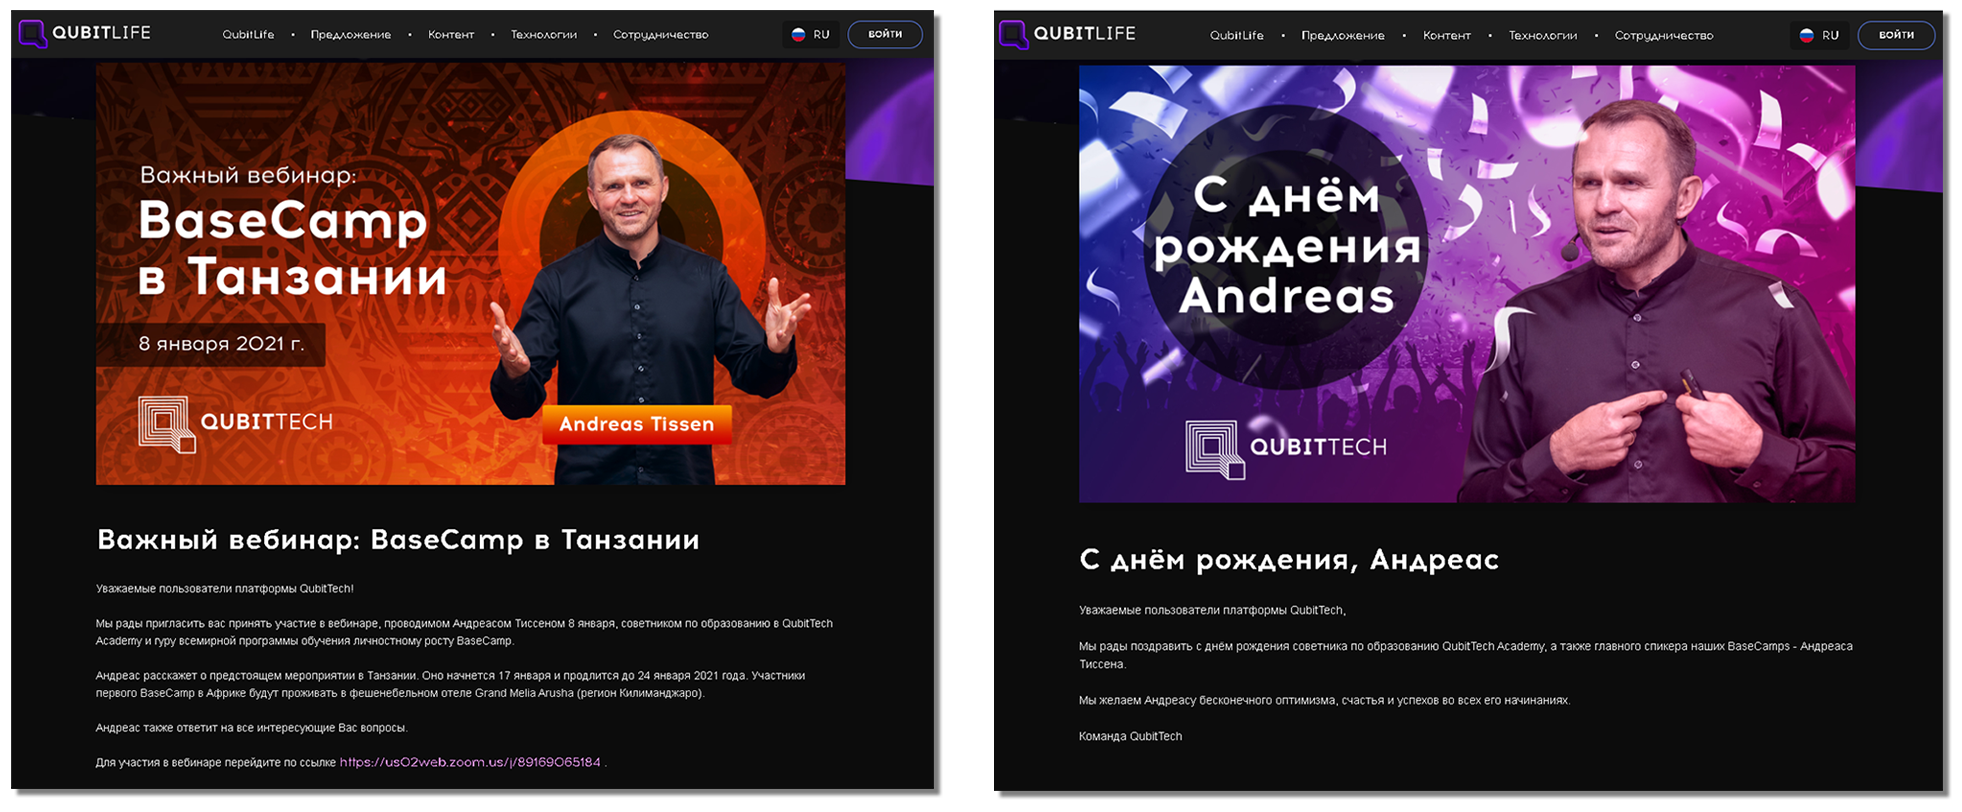The height and width of the screenshot is (812, 1962).
Task: Click the Russian flag icon in right header
Action: click(1806, 35)
